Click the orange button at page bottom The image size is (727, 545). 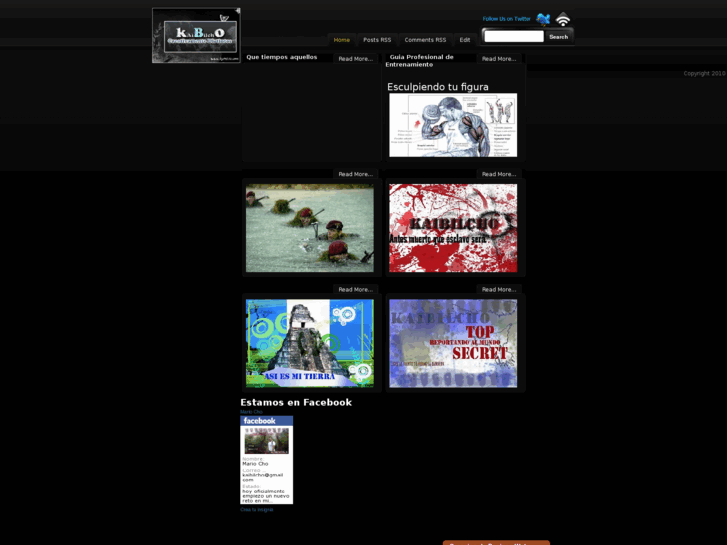(496, 543)
